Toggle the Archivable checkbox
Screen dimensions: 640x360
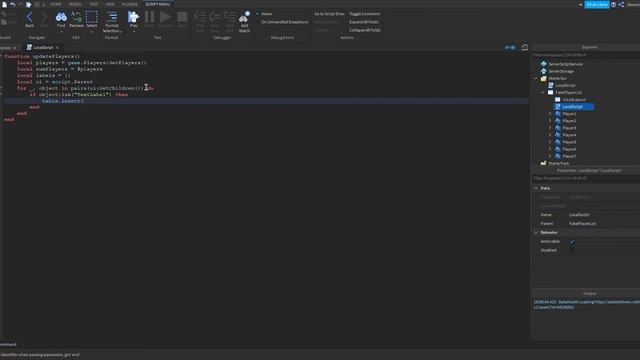click(x=572, y=242)
